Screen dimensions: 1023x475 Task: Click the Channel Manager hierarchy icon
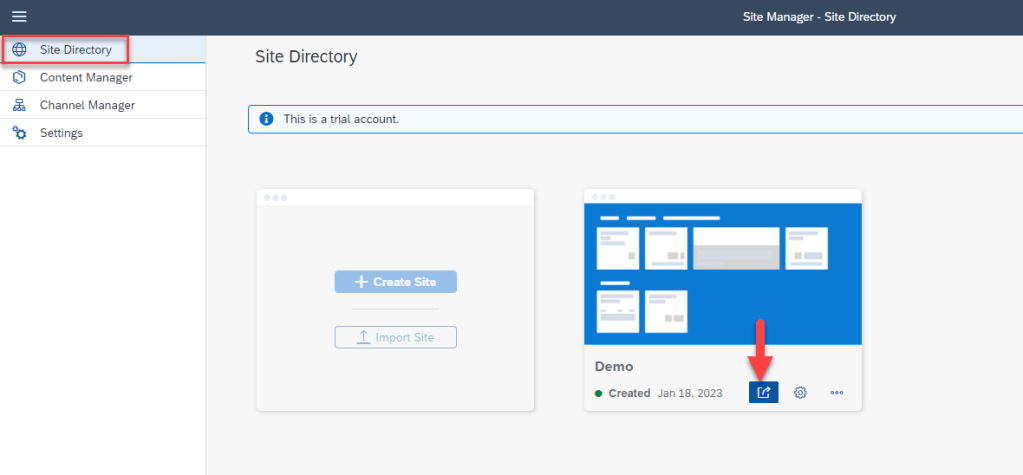[x=19, y=105]
